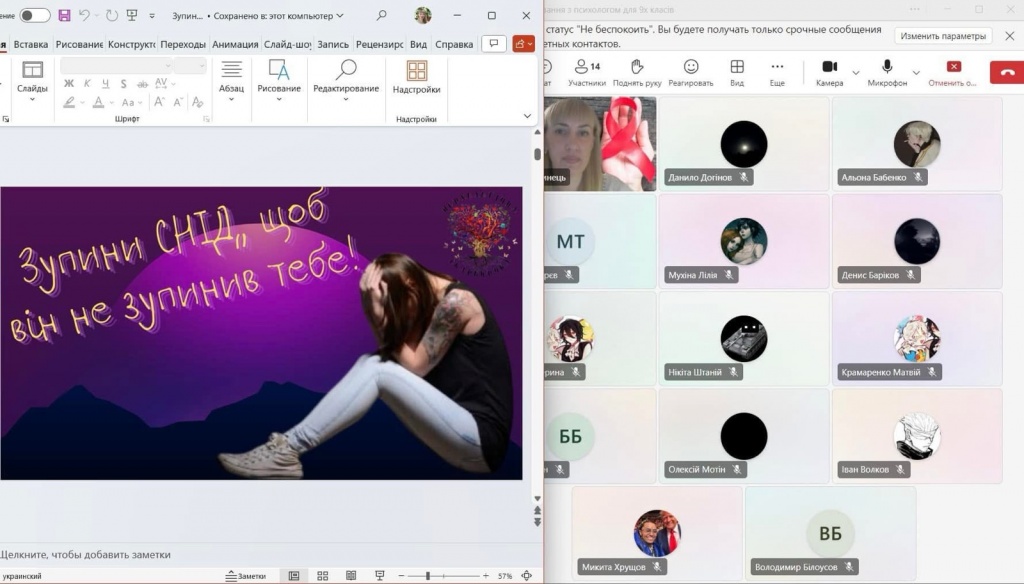The height and width of the screenshot is (584, 1024).
Task: Open the Add-ins (Надстройки) button
Action: (416, 78)
